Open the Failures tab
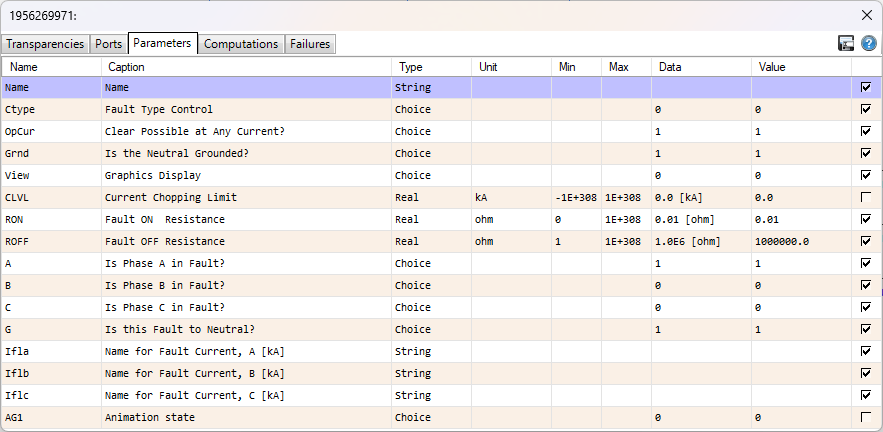 click(x=310, y=44)
